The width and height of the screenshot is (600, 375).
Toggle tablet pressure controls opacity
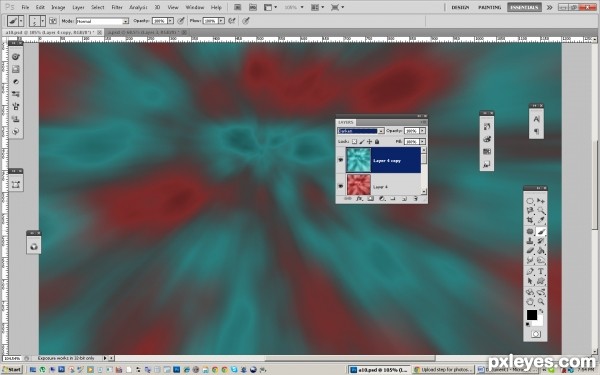click(x=181, y=21)
